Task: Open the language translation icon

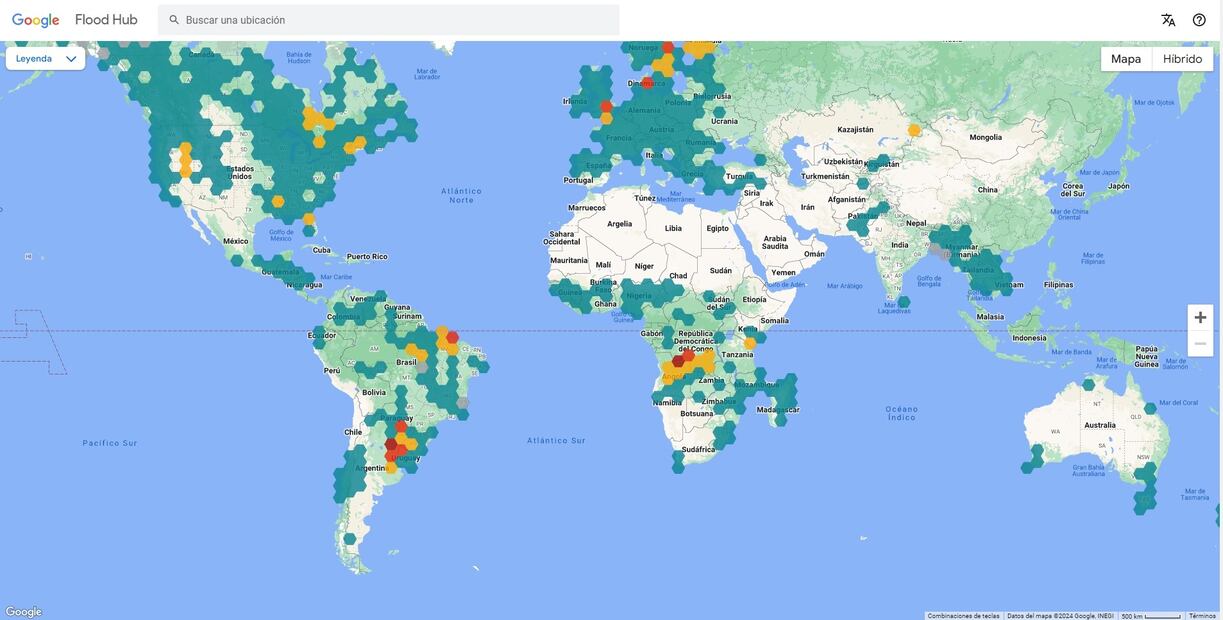Action: tap(1168, 20)
